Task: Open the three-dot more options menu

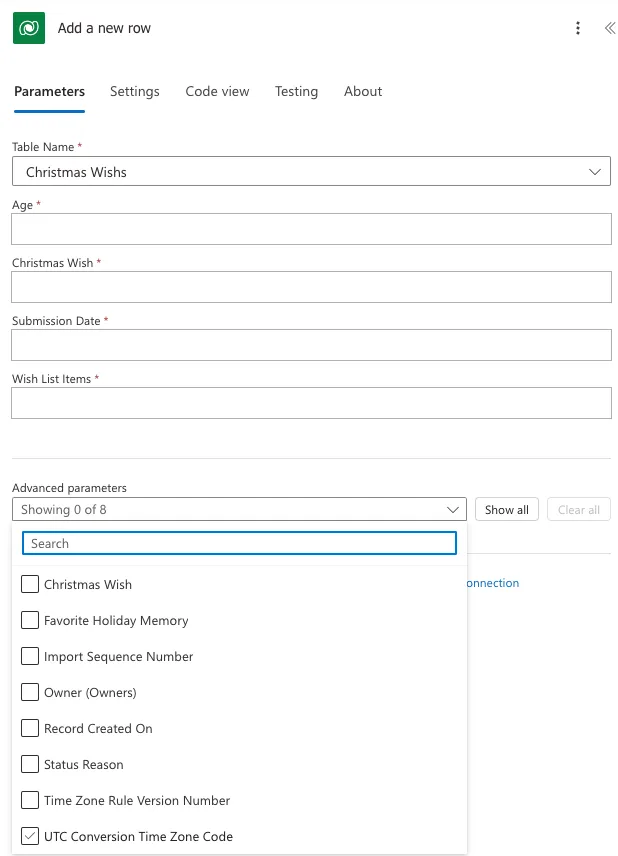Action: click(x=578, y=28)
